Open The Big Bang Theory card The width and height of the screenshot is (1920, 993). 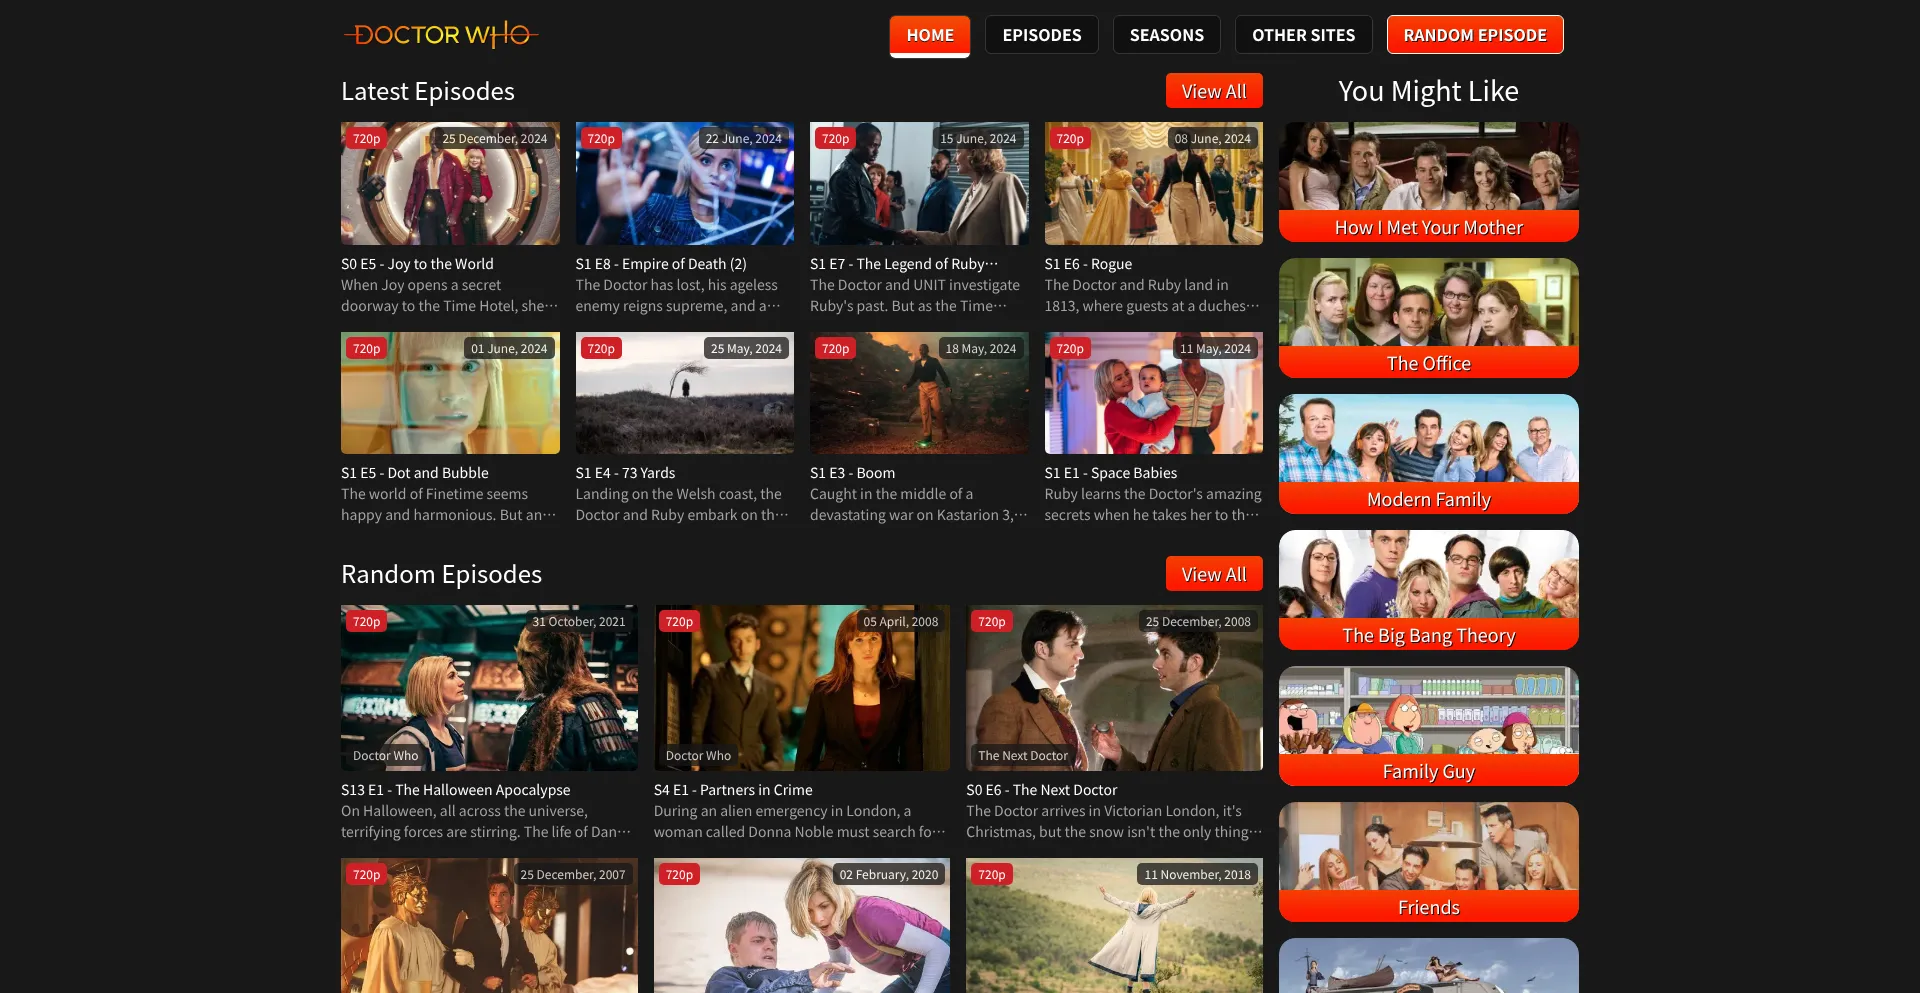click(1429, 590)
